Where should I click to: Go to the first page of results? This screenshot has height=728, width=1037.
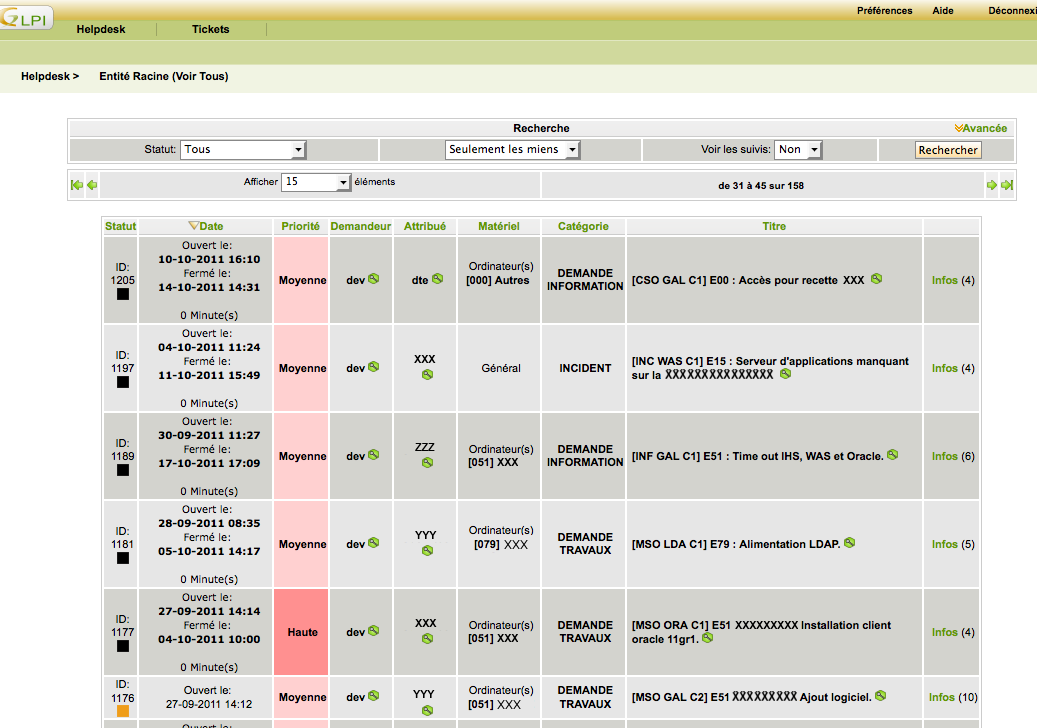76,185
